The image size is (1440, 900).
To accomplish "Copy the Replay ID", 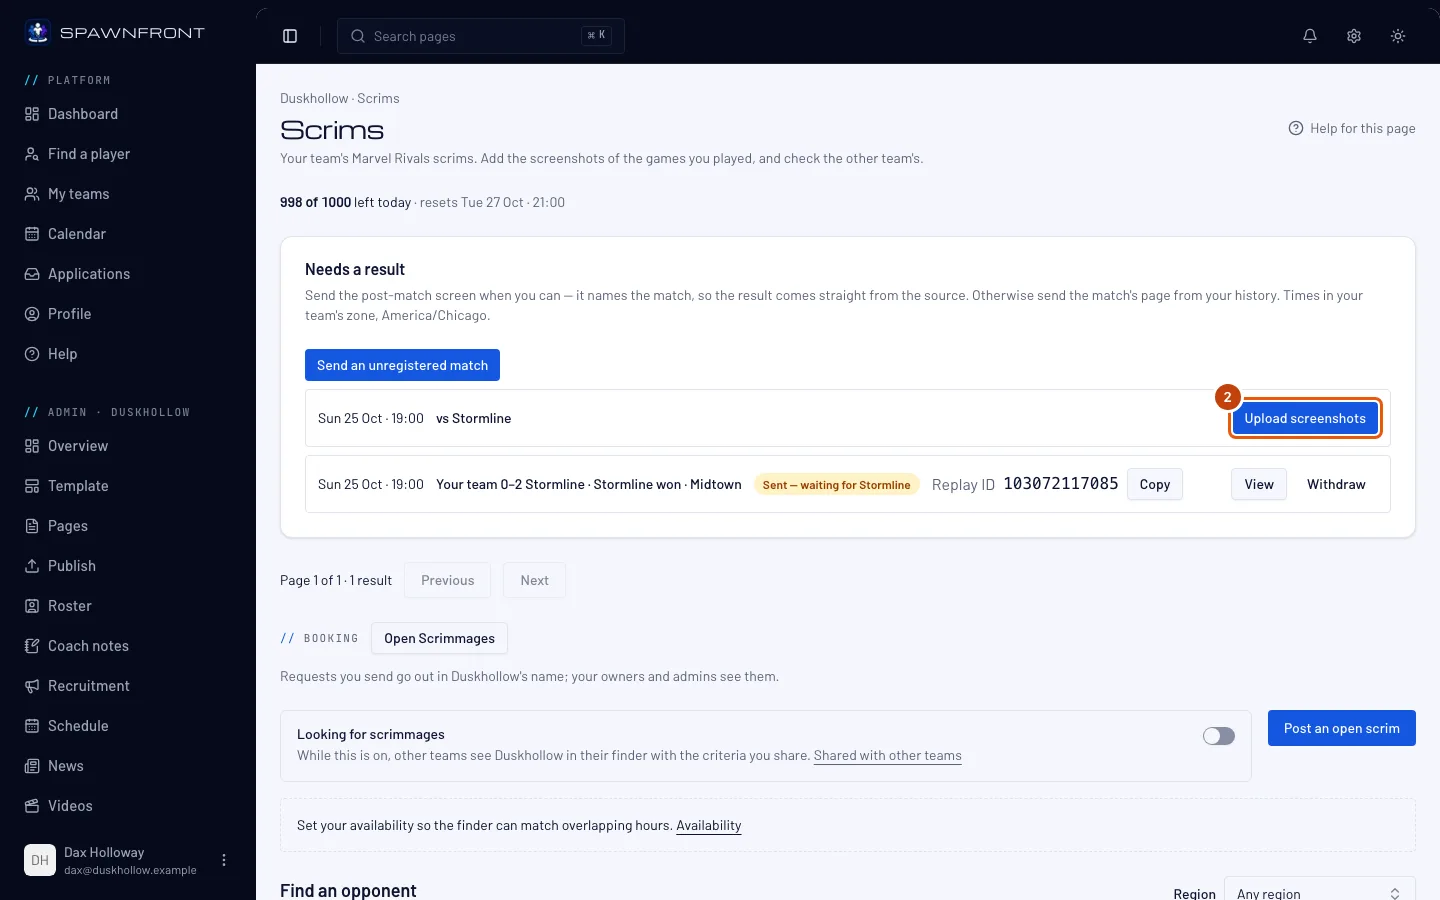I will point(1155,484).
